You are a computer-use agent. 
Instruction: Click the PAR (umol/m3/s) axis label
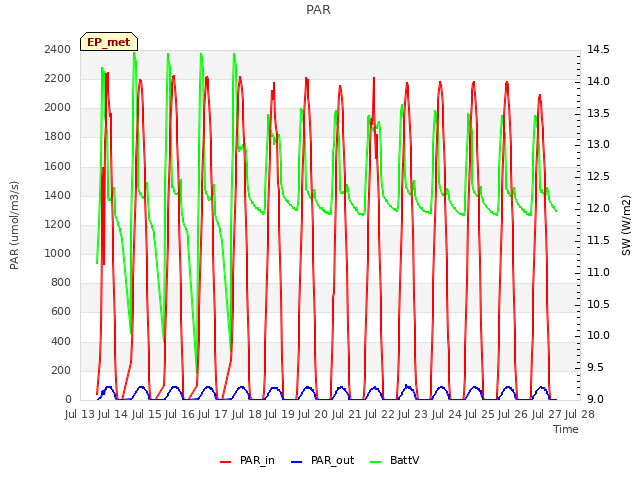point(14,225)
